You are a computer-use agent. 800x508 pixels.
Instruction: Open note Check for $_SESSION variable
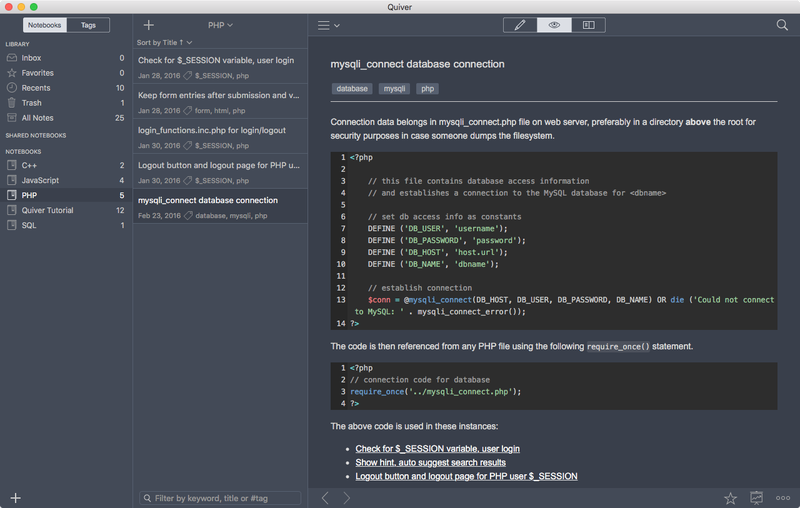point(220,66)
